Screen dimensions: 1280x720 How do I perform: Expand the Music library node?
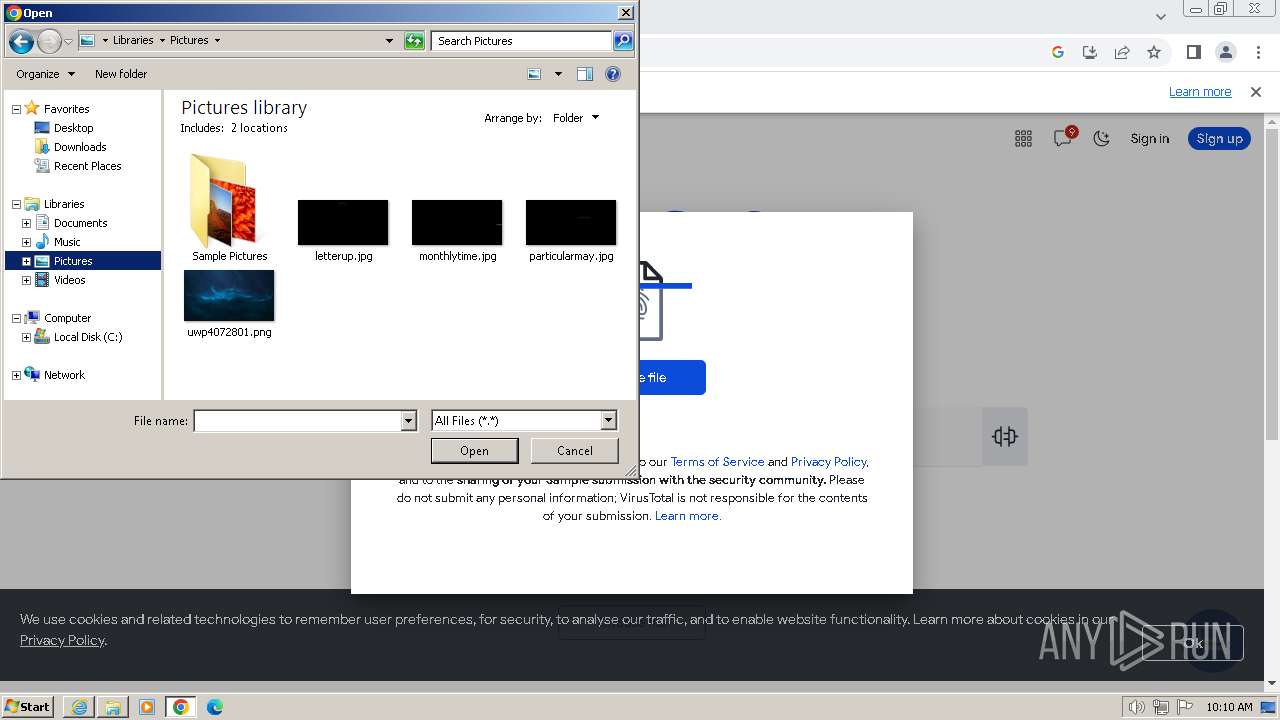coord(26,242)
